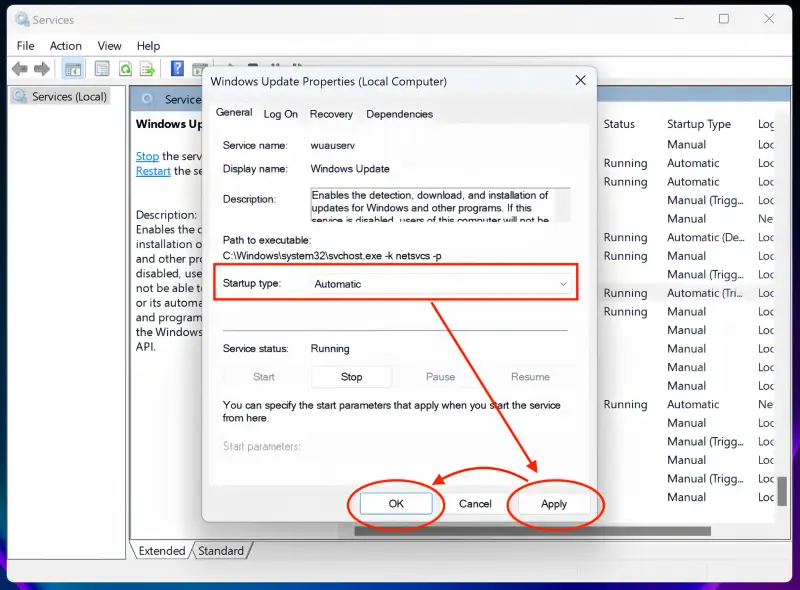800x590 pixels.
Task: Click the greyed Start button
Action: [x=264, y=377]
